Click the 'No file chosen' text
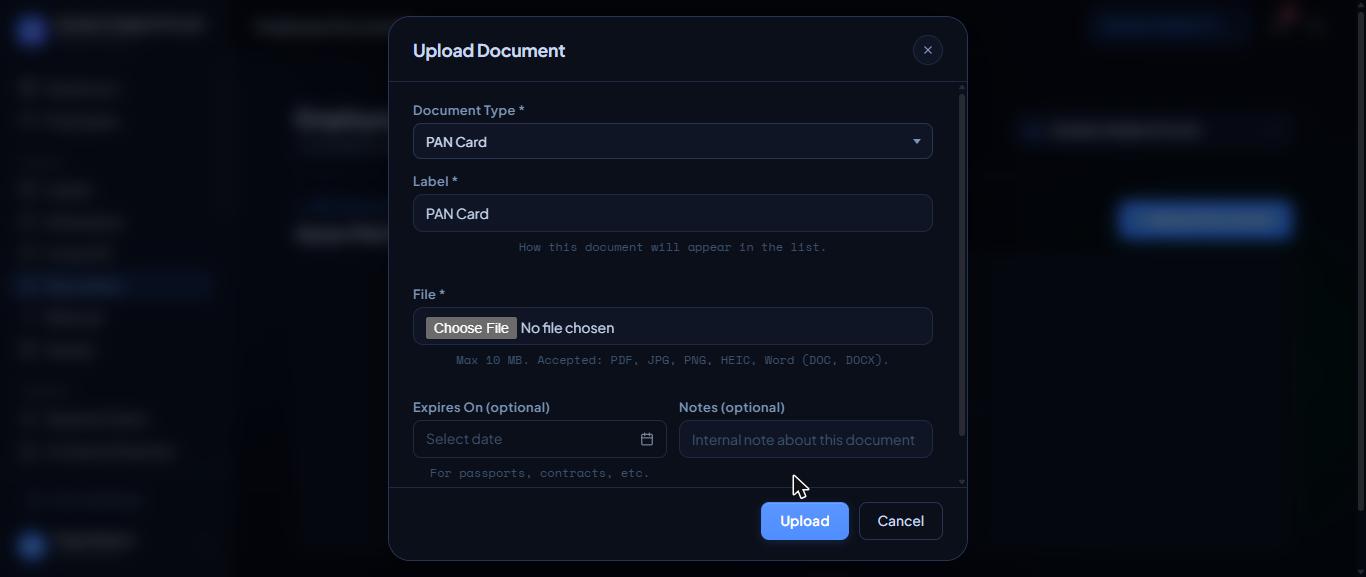Image resolution: width=1366 pixels, height=577 pixels. (x=568, y=328)
